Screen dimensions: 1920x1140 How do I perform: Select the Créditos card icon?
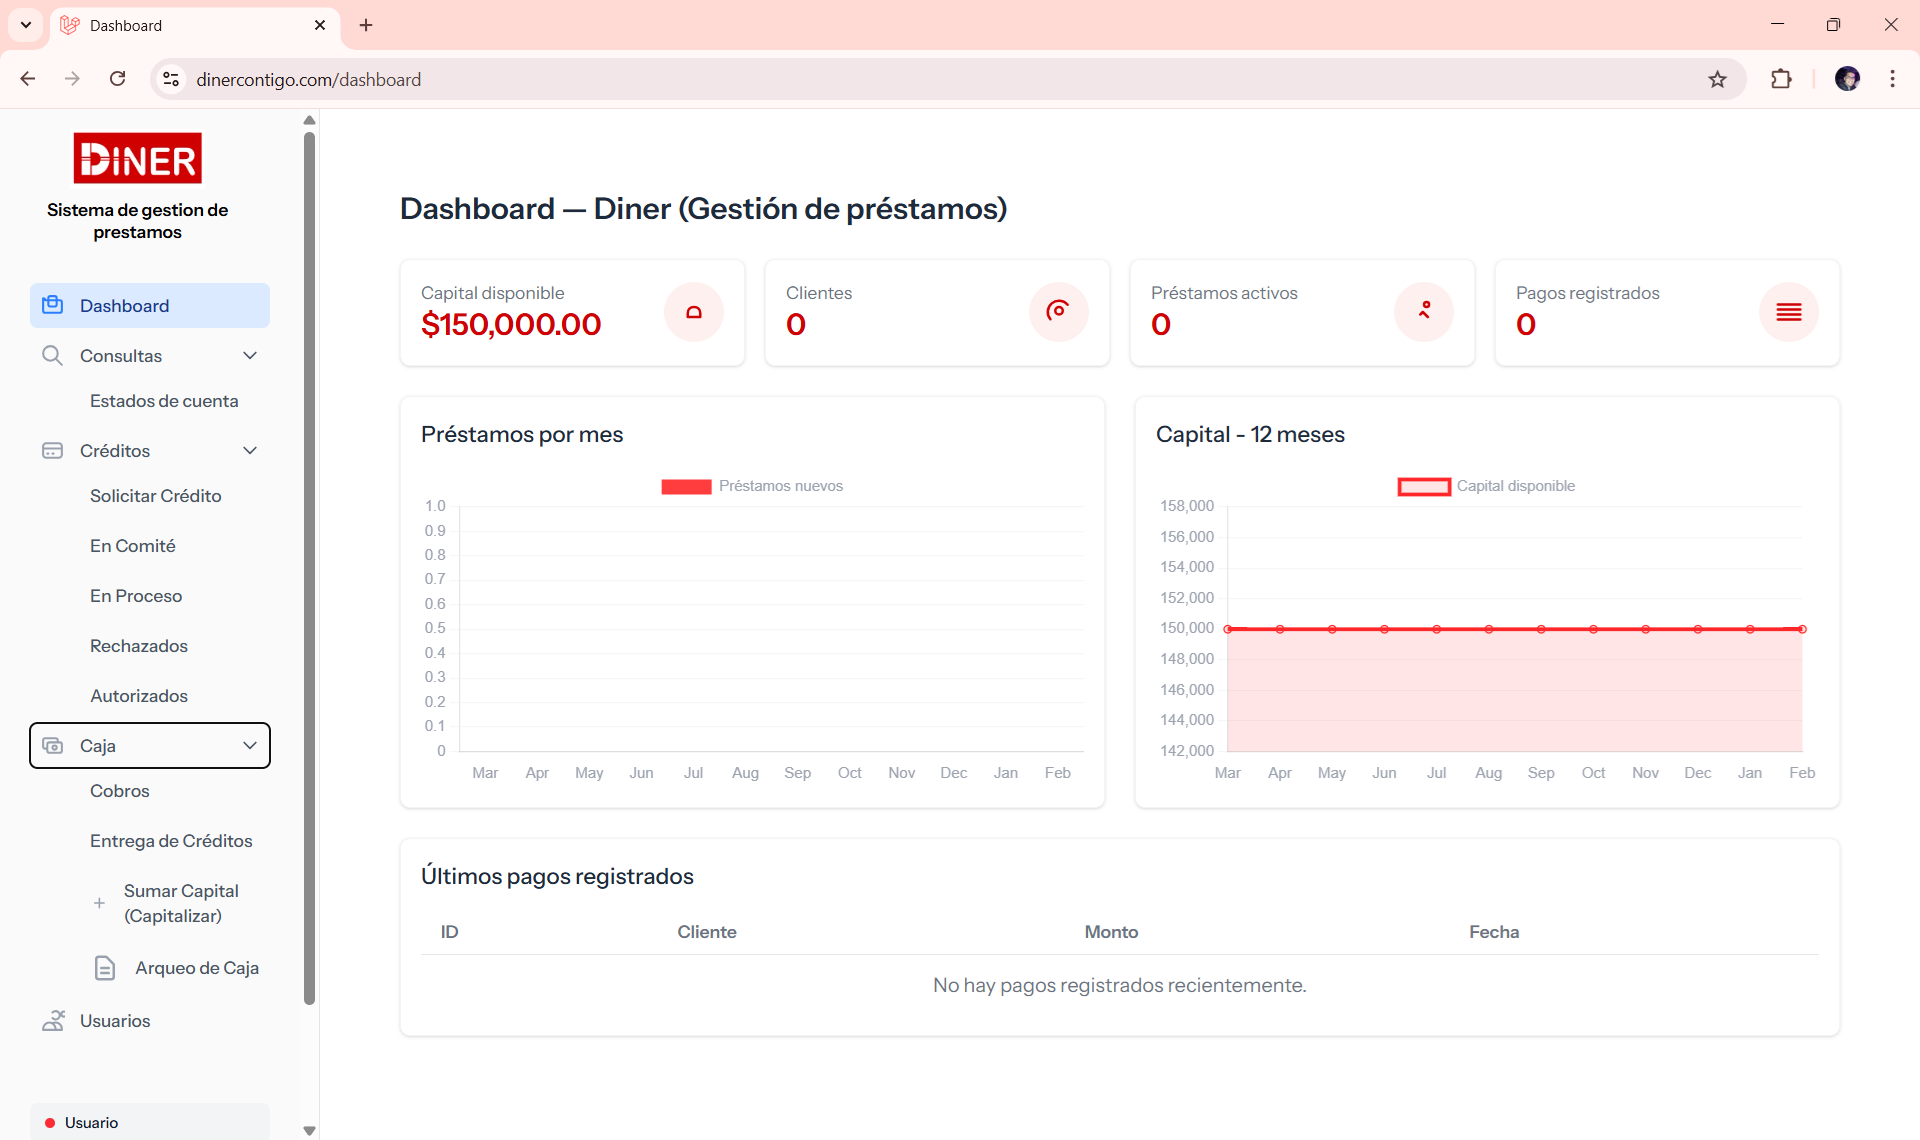pos(52,450)
